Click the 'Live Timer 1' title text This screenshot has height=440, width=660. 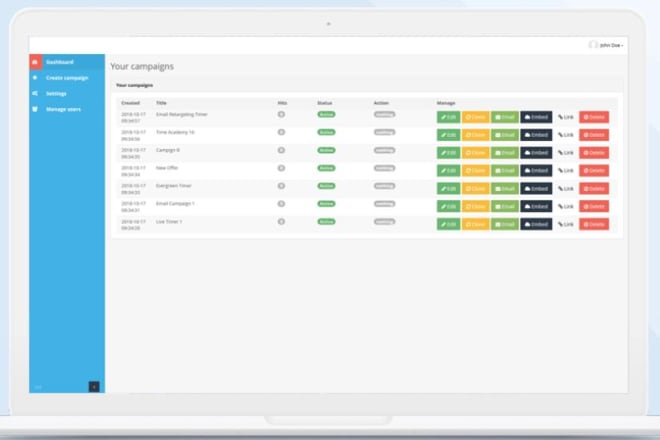tap(169, 221)
